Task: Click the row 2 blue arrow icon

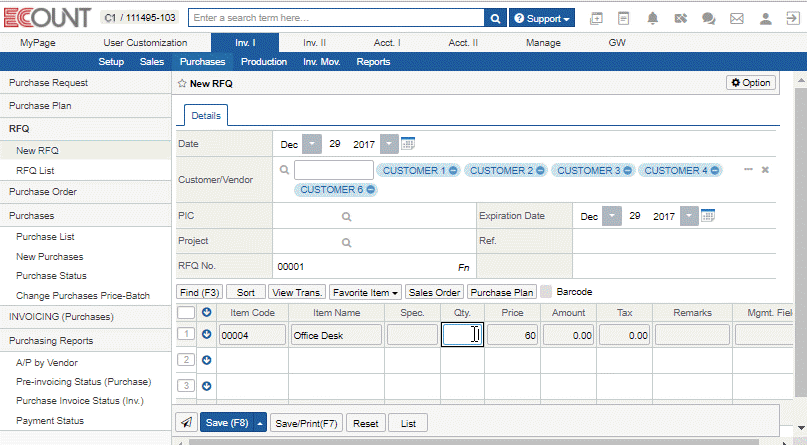Action: [x=206, y=360]
